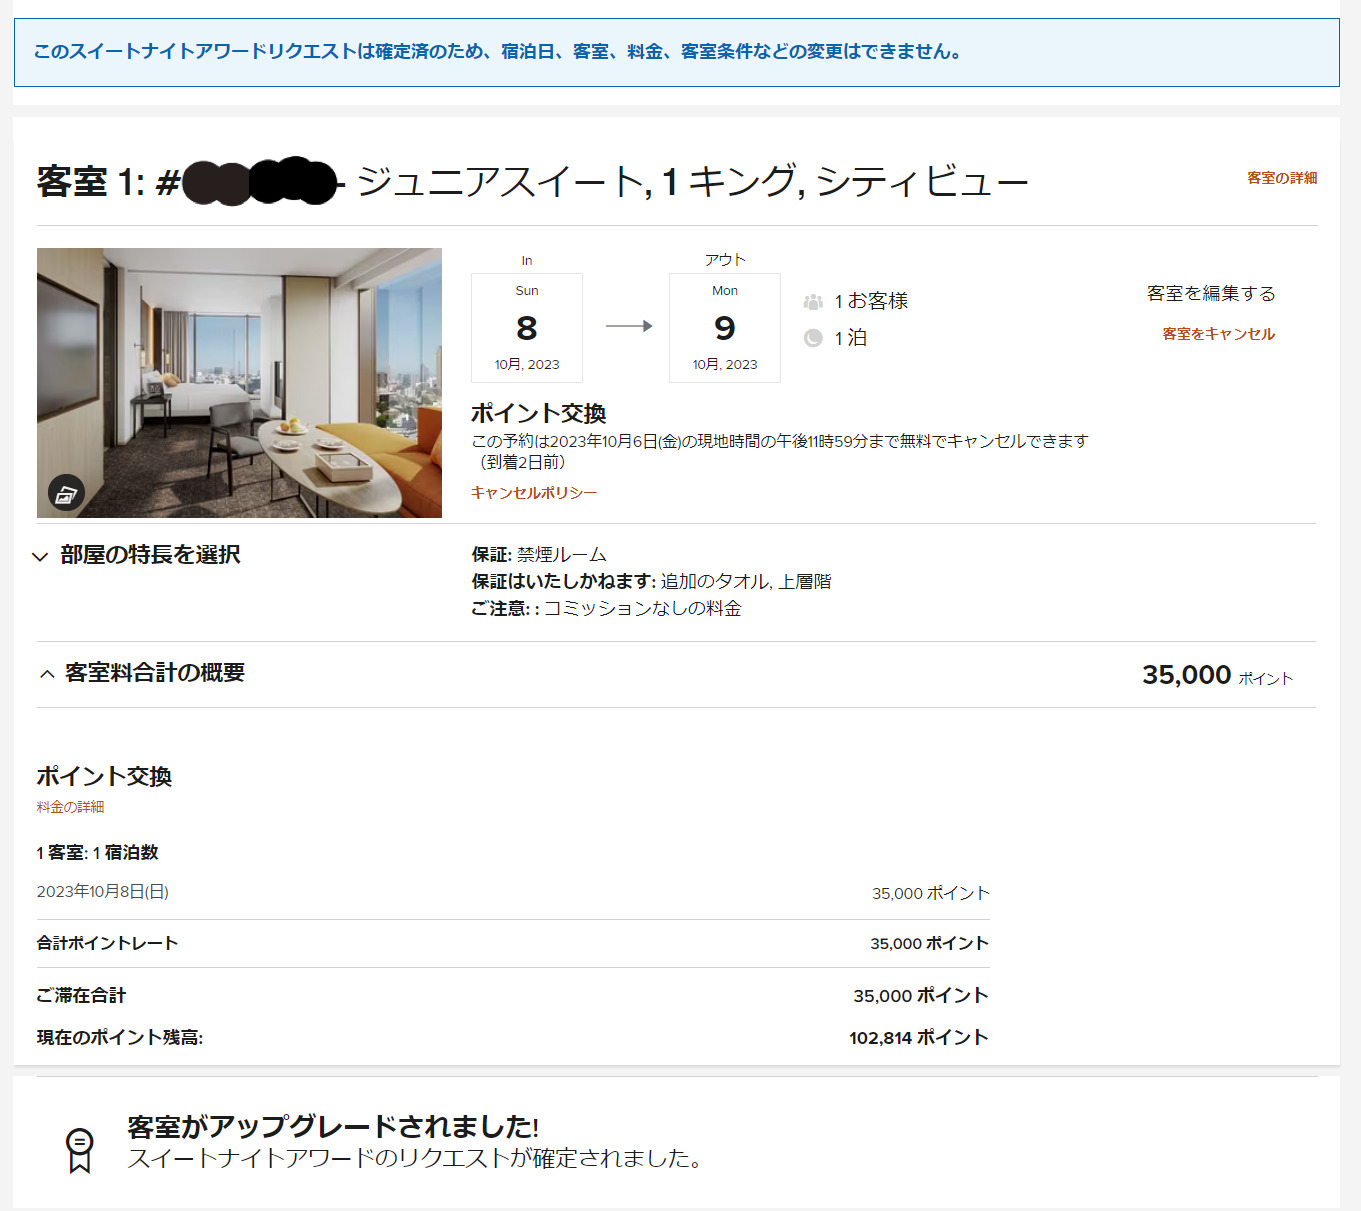
Task: Click the junior suite room photo
Action: point(239,382)
